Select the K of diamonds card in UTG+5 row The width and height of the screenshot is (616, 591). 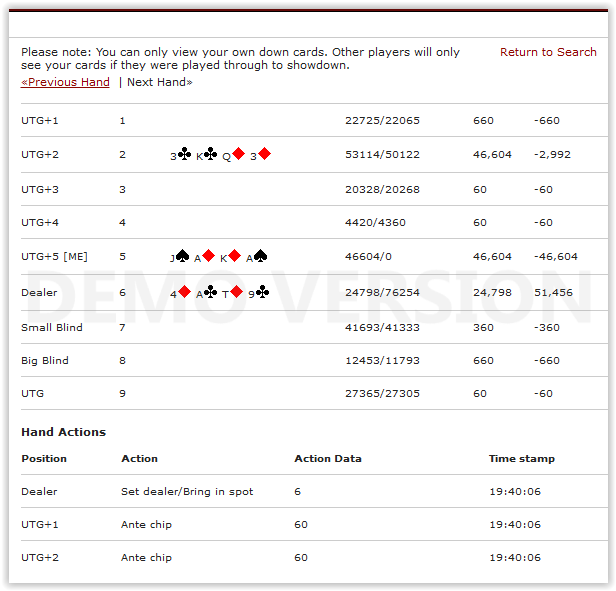coord(230,257)
